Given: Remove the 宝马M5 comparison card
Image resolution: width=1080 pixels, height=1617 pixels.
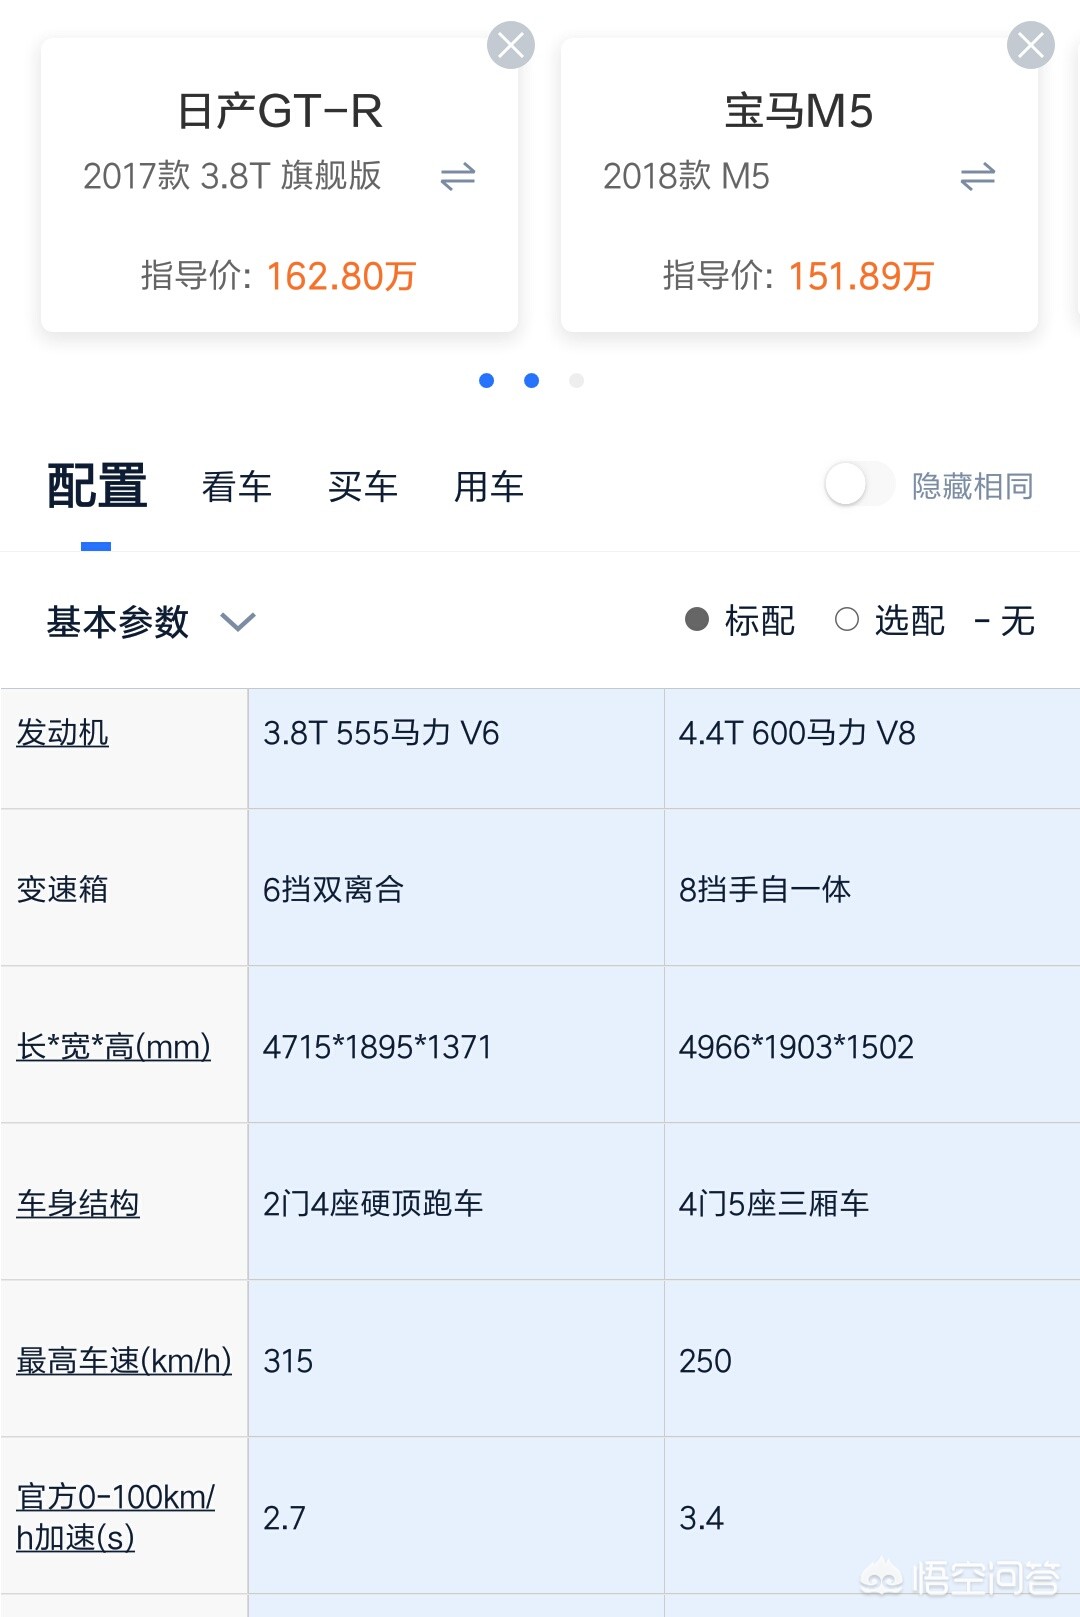Looking at the screenshot, I should point(1031,45).
